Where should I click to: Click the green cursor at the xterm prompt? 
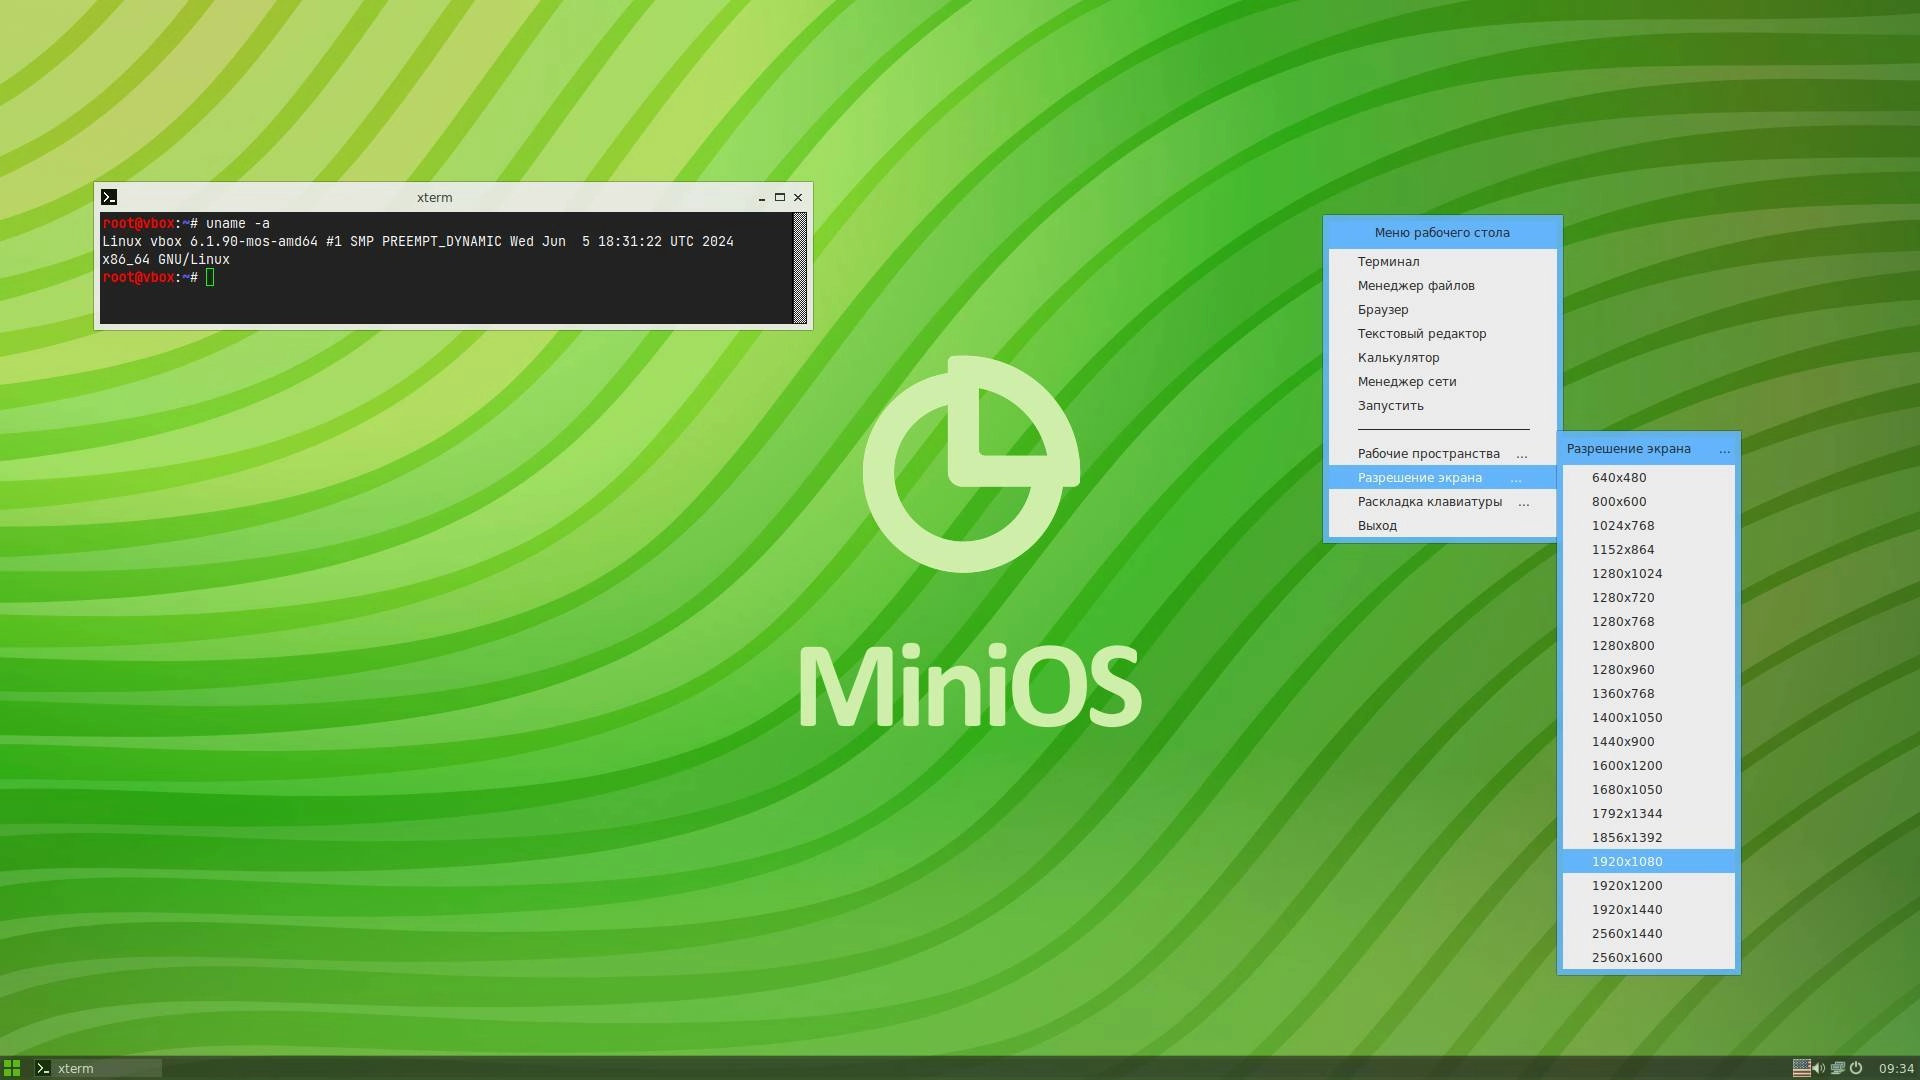[210, 277]
